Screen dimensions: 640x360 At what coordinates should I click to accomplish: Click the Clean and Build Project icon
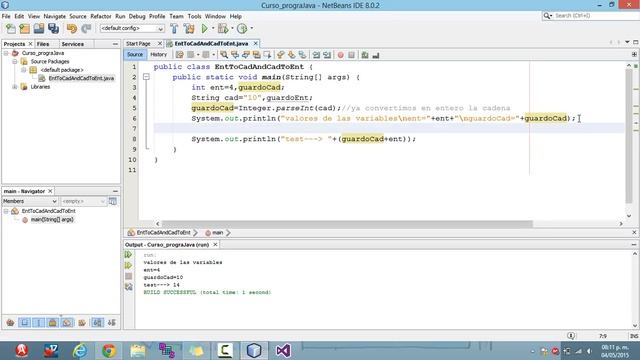(189, 29)
